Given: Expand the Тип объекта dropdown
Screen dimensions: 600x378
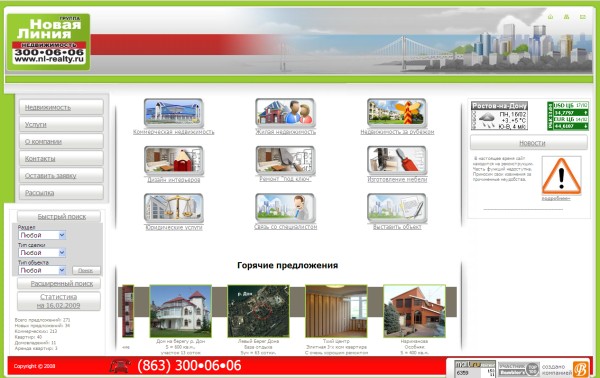Looking at the screenshot, I should [42, 270].
